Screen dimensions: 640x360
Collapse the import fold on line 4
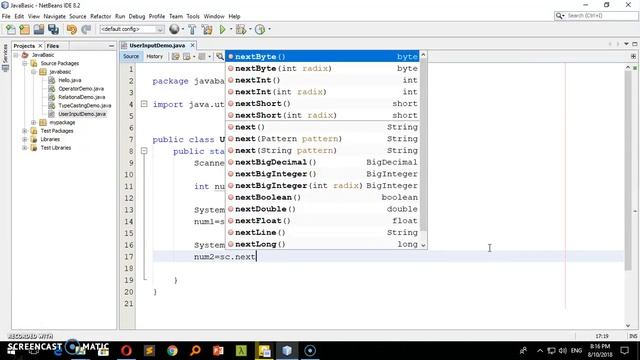144,104
